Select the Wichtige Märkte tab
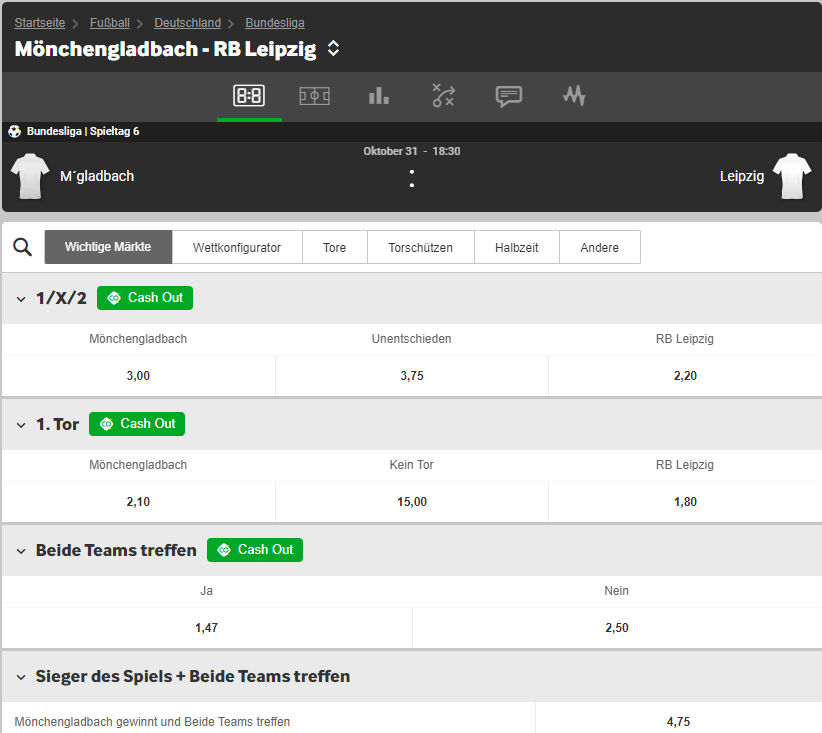The height and width of the screenshot is (733, 822). click(x=108, y=247)
